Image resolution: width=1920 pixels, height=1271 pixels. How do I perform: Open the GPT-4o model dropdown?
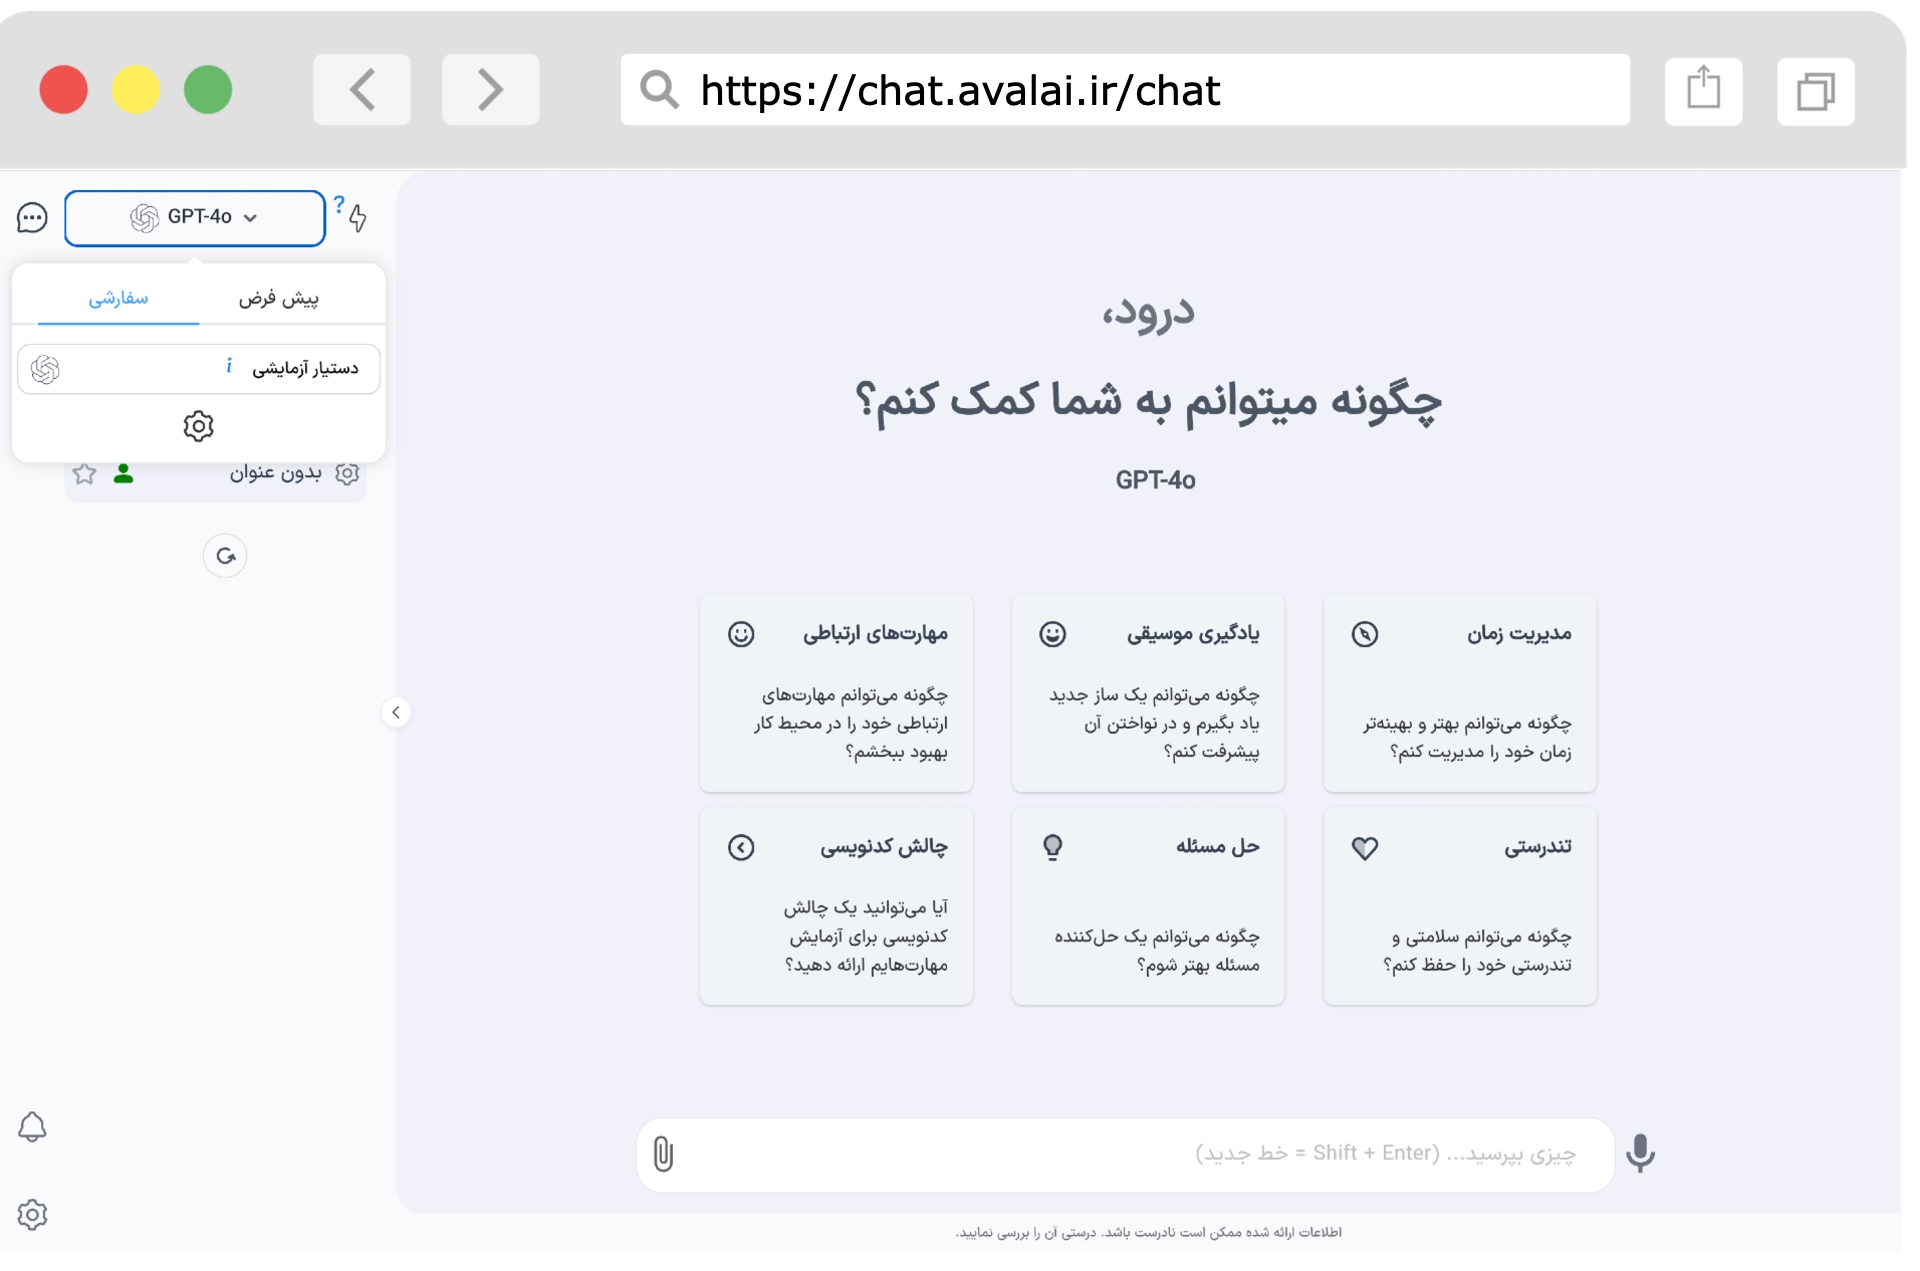click(x=195, y=218)
